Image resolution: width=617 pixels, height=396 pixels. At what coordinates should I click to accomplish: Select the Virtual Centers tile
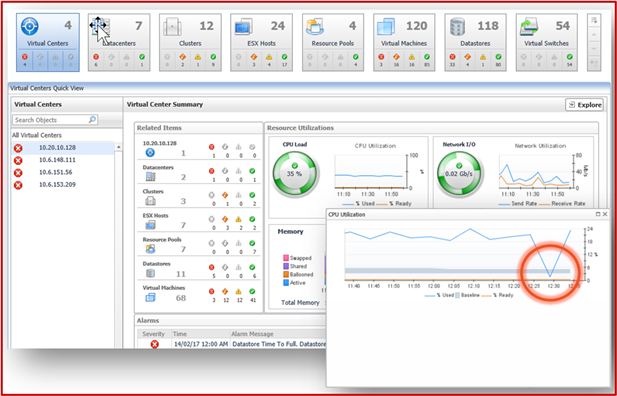coord(48,43)
